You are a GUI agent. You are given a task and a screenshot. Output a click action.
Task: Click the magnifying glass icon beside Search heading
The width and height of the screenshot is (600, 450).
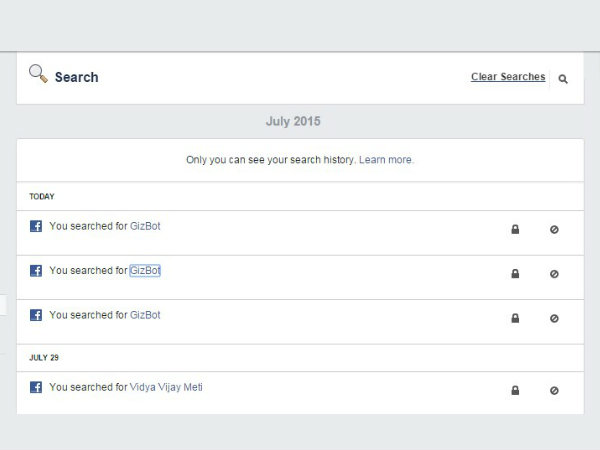[x=38, y=73]
